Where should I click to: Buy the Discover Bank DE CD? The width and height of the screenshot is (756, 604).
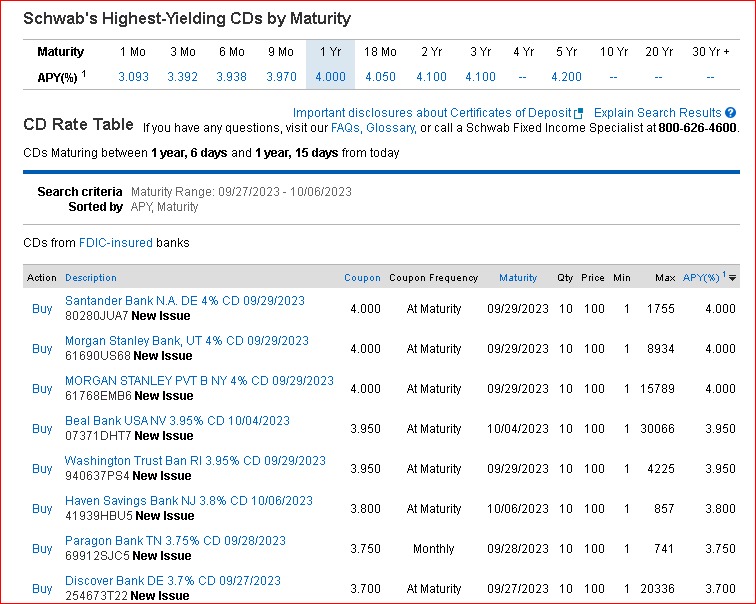coord(42,589)
